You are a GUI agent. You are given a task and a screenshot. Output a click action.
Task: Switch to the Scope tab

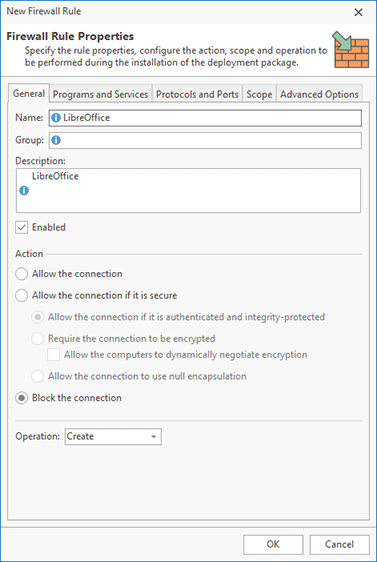click(x=259, y=94)
